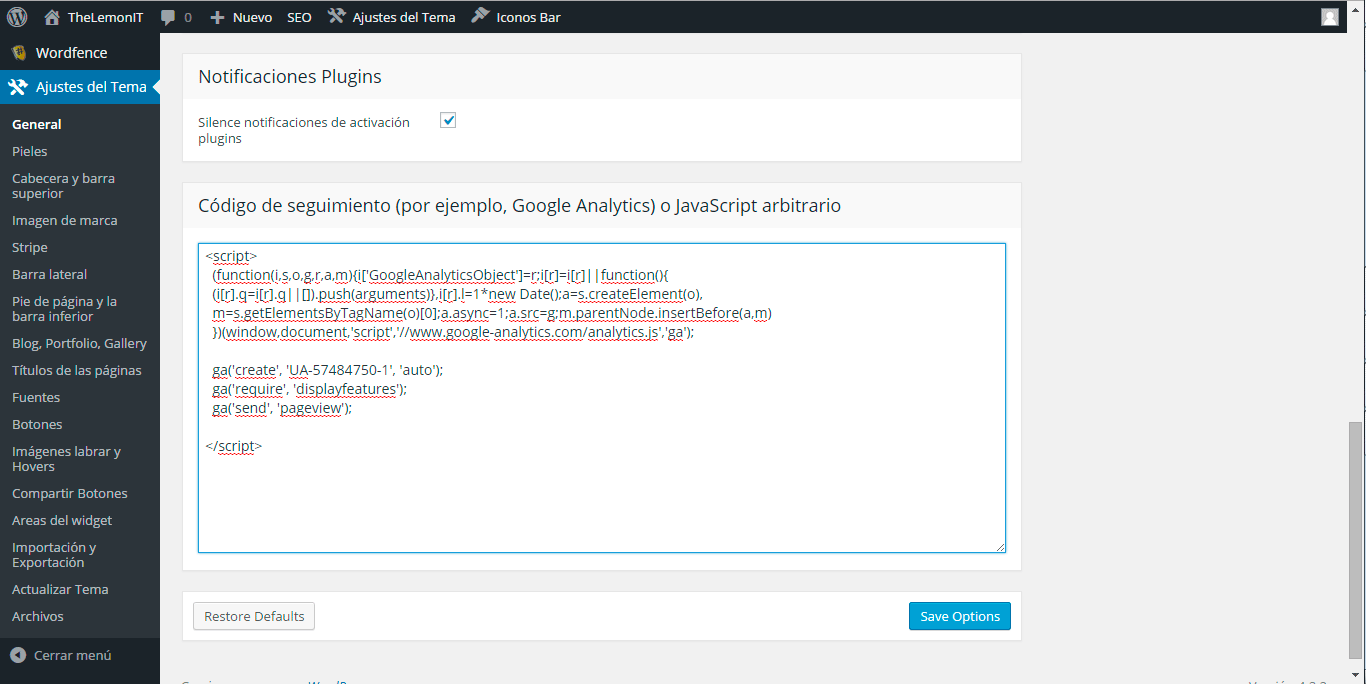Click the plus Nuevo icon
The height and width of the screenshot is (684, 1366).
(x=217, y=17)
